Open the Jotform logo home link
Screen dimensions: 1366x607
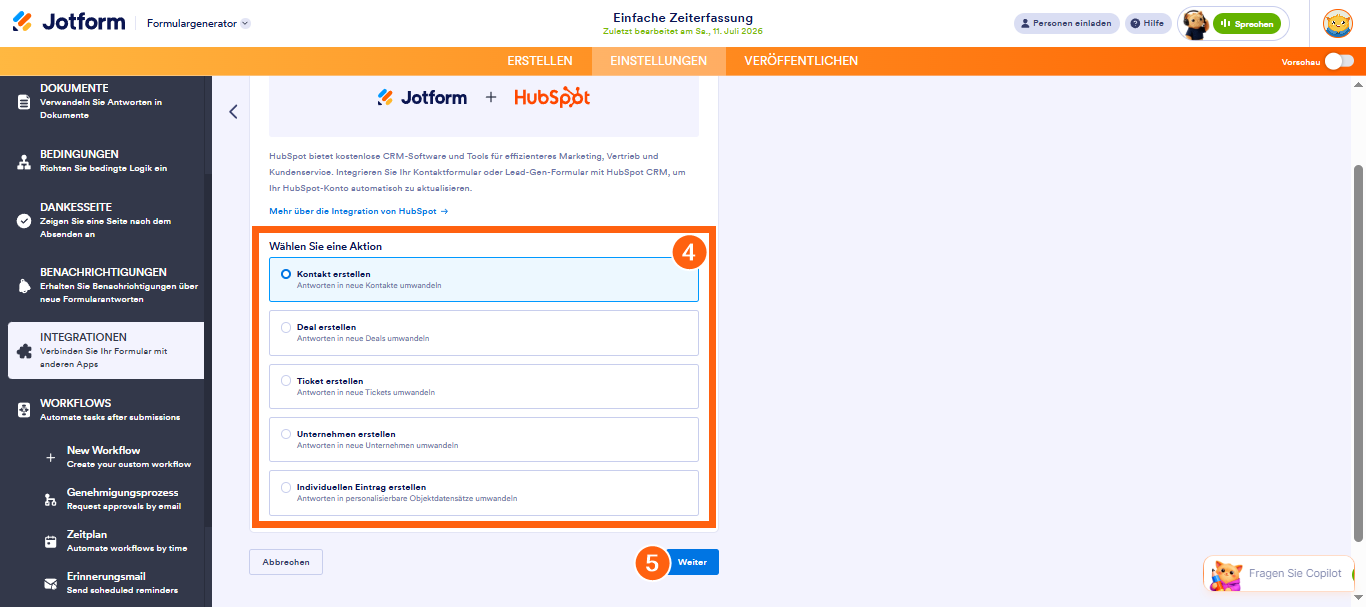69,22
